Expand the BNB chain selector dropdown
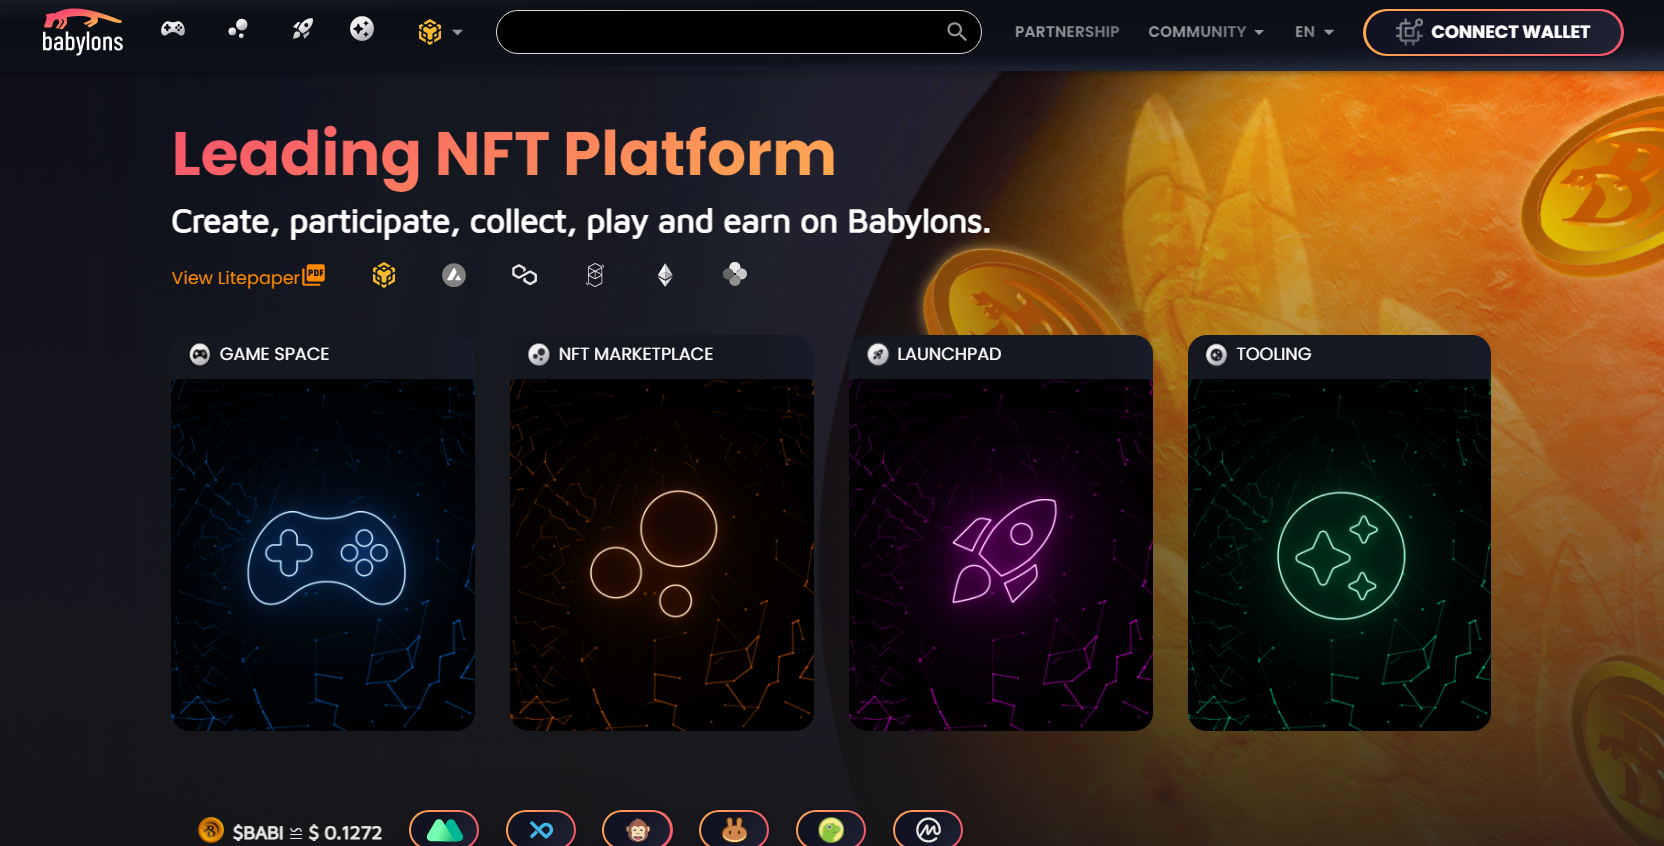The image size is (1664, 846). 440,32
